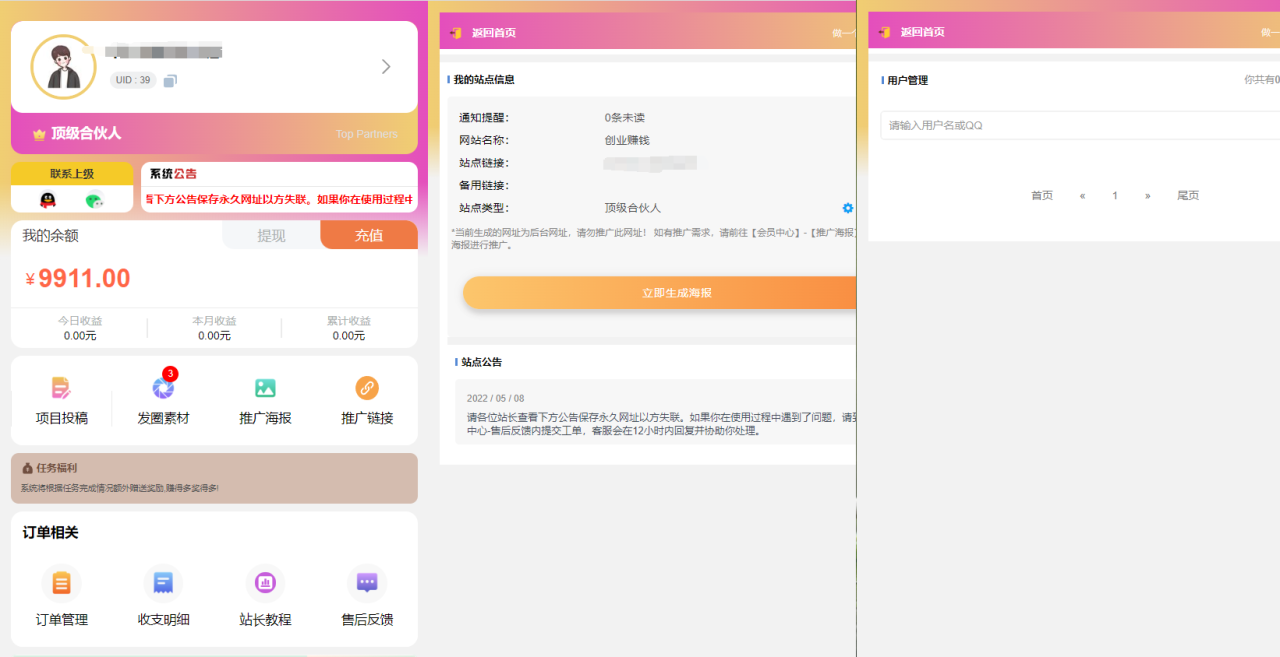Switch to the 提现 withdrawal tab
Viewport: 1280px width, 657px height.
coord(271,234)
